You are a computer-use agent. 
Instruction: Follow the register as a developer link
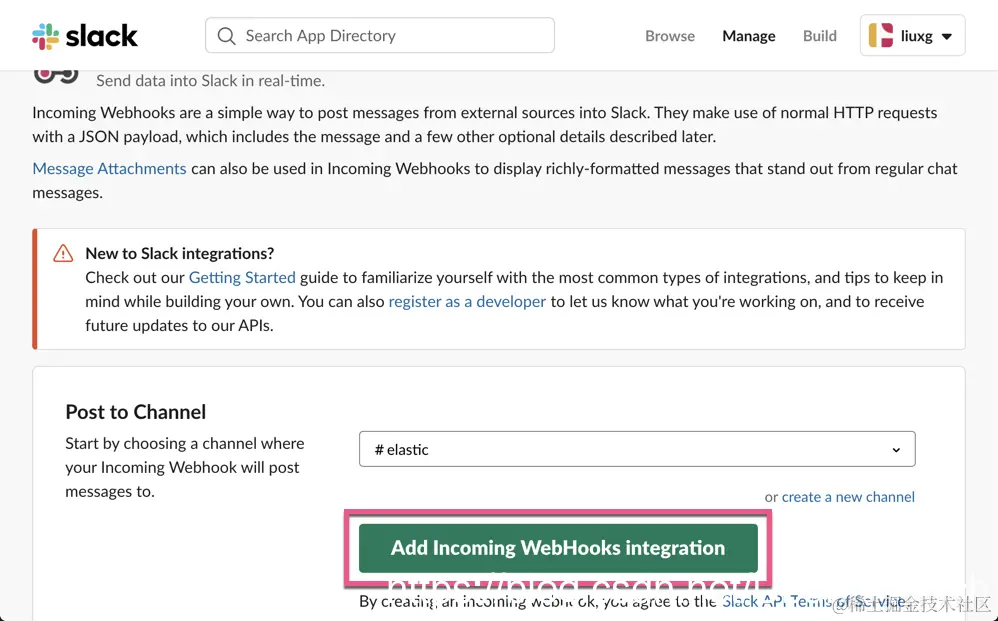click(x=467, y=302)
